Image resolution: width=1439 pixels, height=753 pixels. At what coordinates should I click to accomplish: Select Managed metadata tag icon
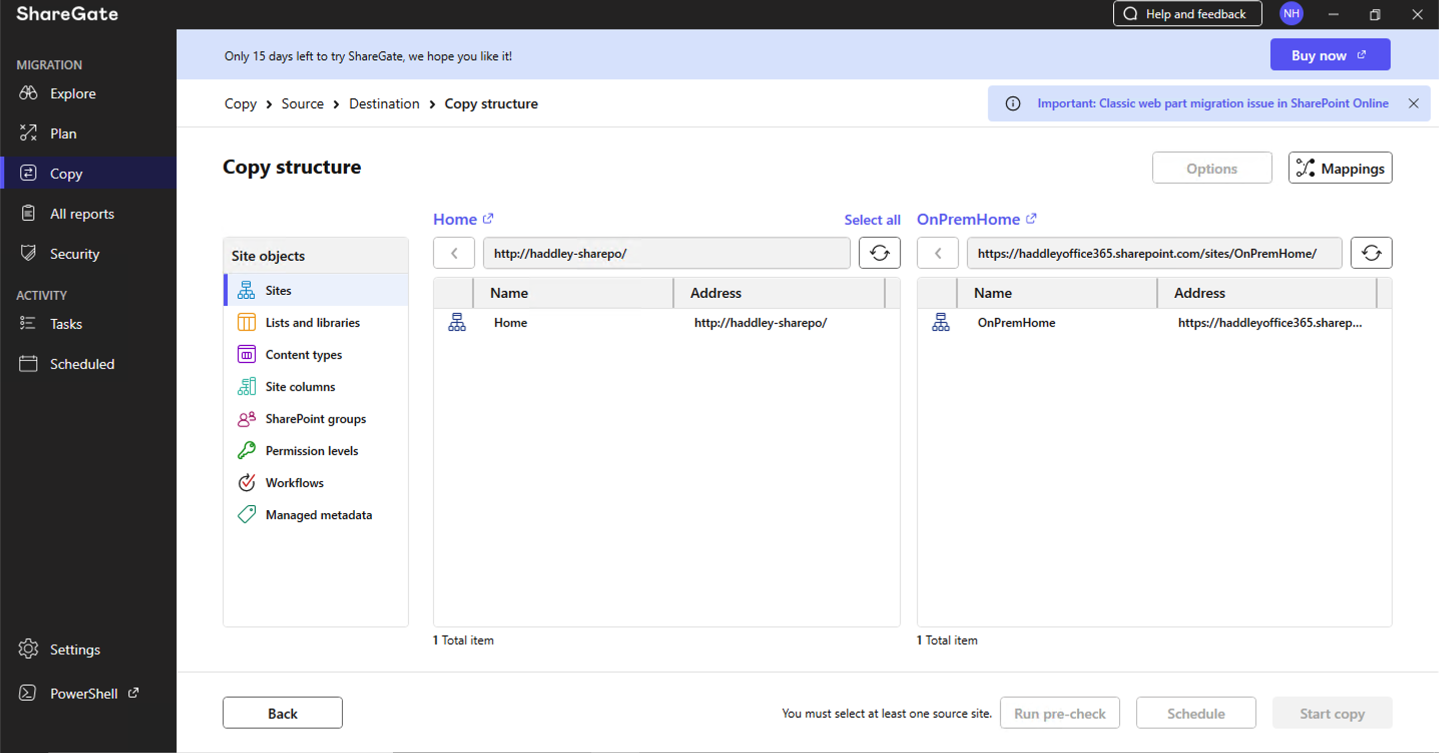(x=246, y=514)
